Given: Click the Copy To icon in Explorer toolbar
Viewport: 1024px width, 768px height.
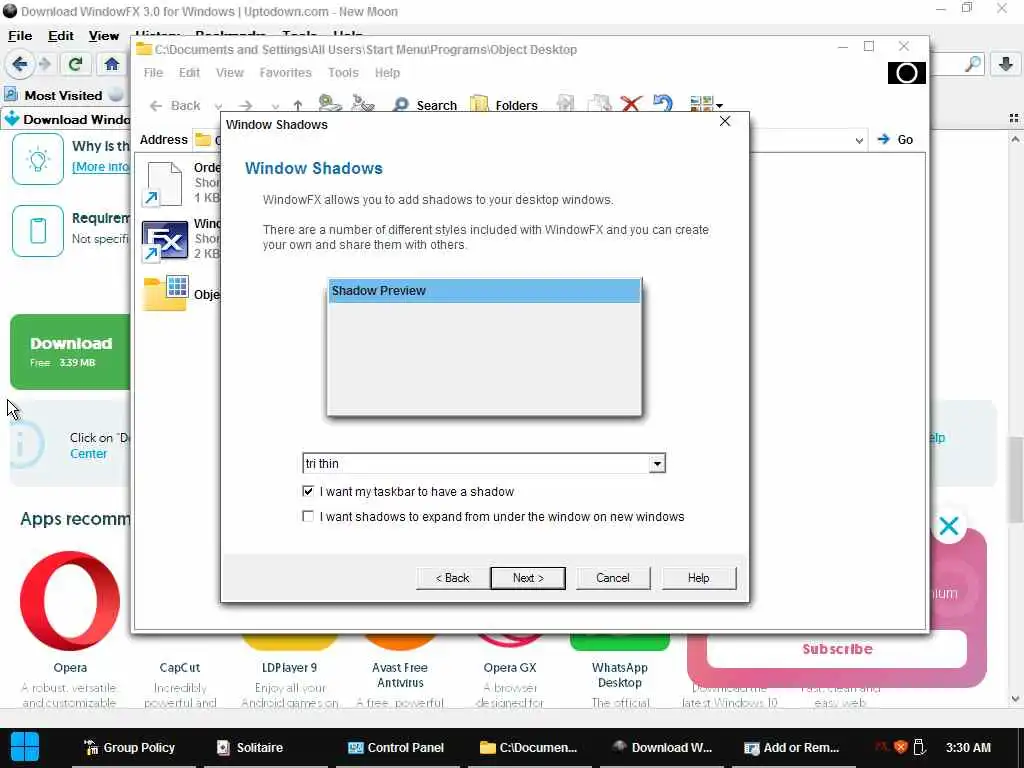Looking at the screenshot, I should [599, 104].
